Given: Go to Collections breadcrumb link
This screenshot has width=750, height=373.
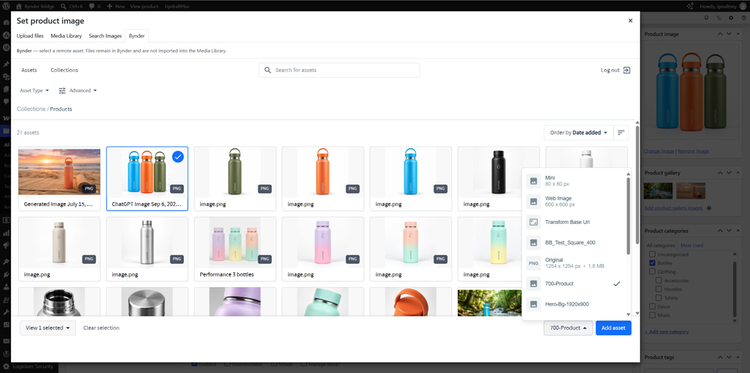Looking at the screenshot, I should click(x=31, y=109).
